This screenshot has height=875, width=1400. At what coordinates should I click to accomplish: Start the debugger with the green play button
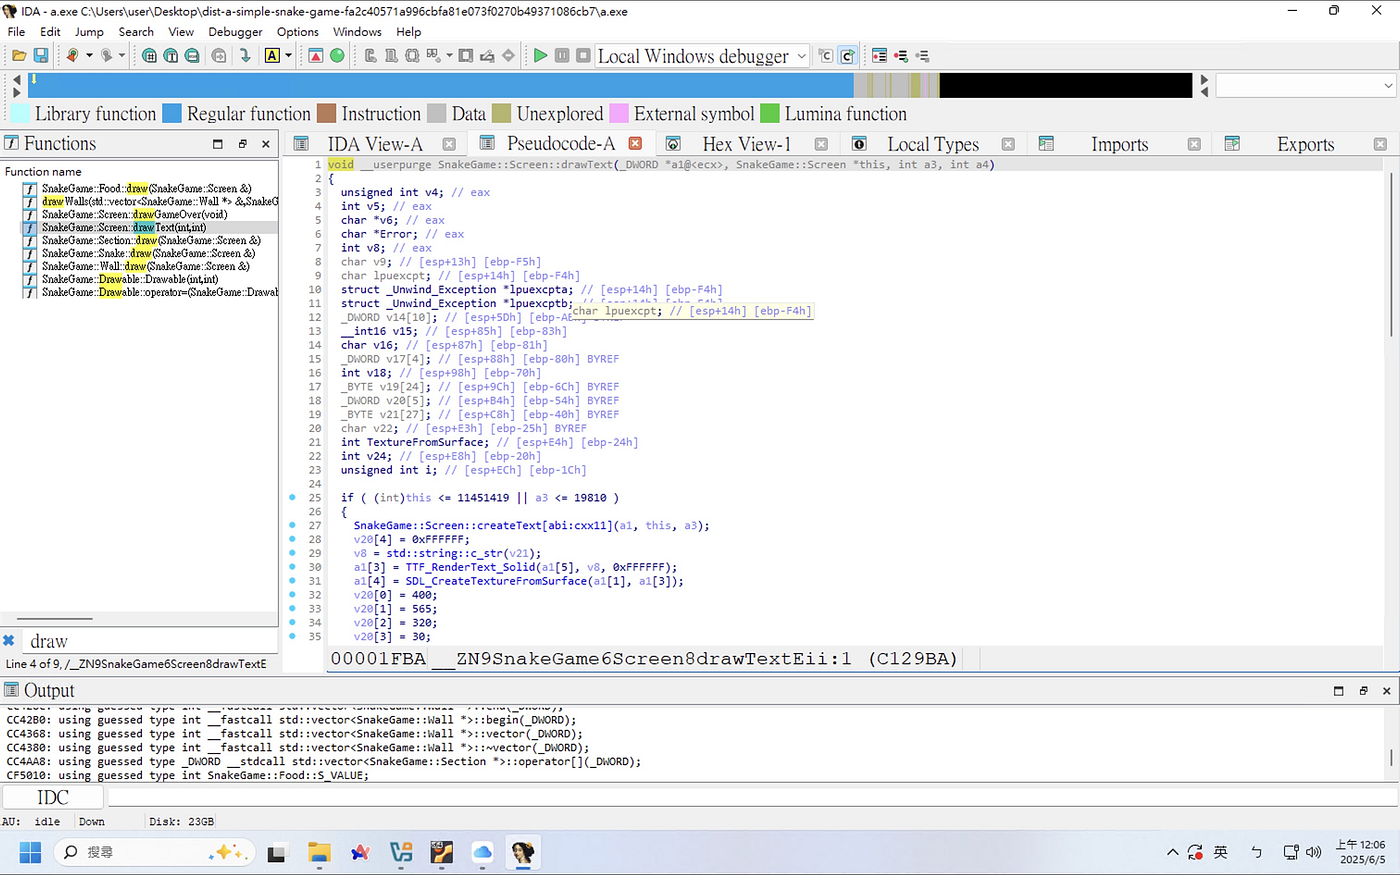click(540, 56)
